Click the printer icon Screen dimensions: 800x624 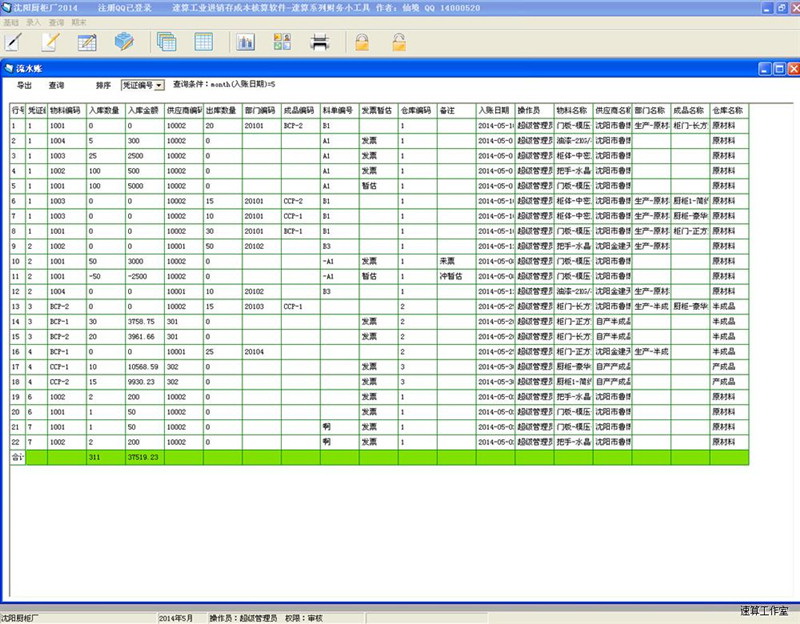click(319, 42)
